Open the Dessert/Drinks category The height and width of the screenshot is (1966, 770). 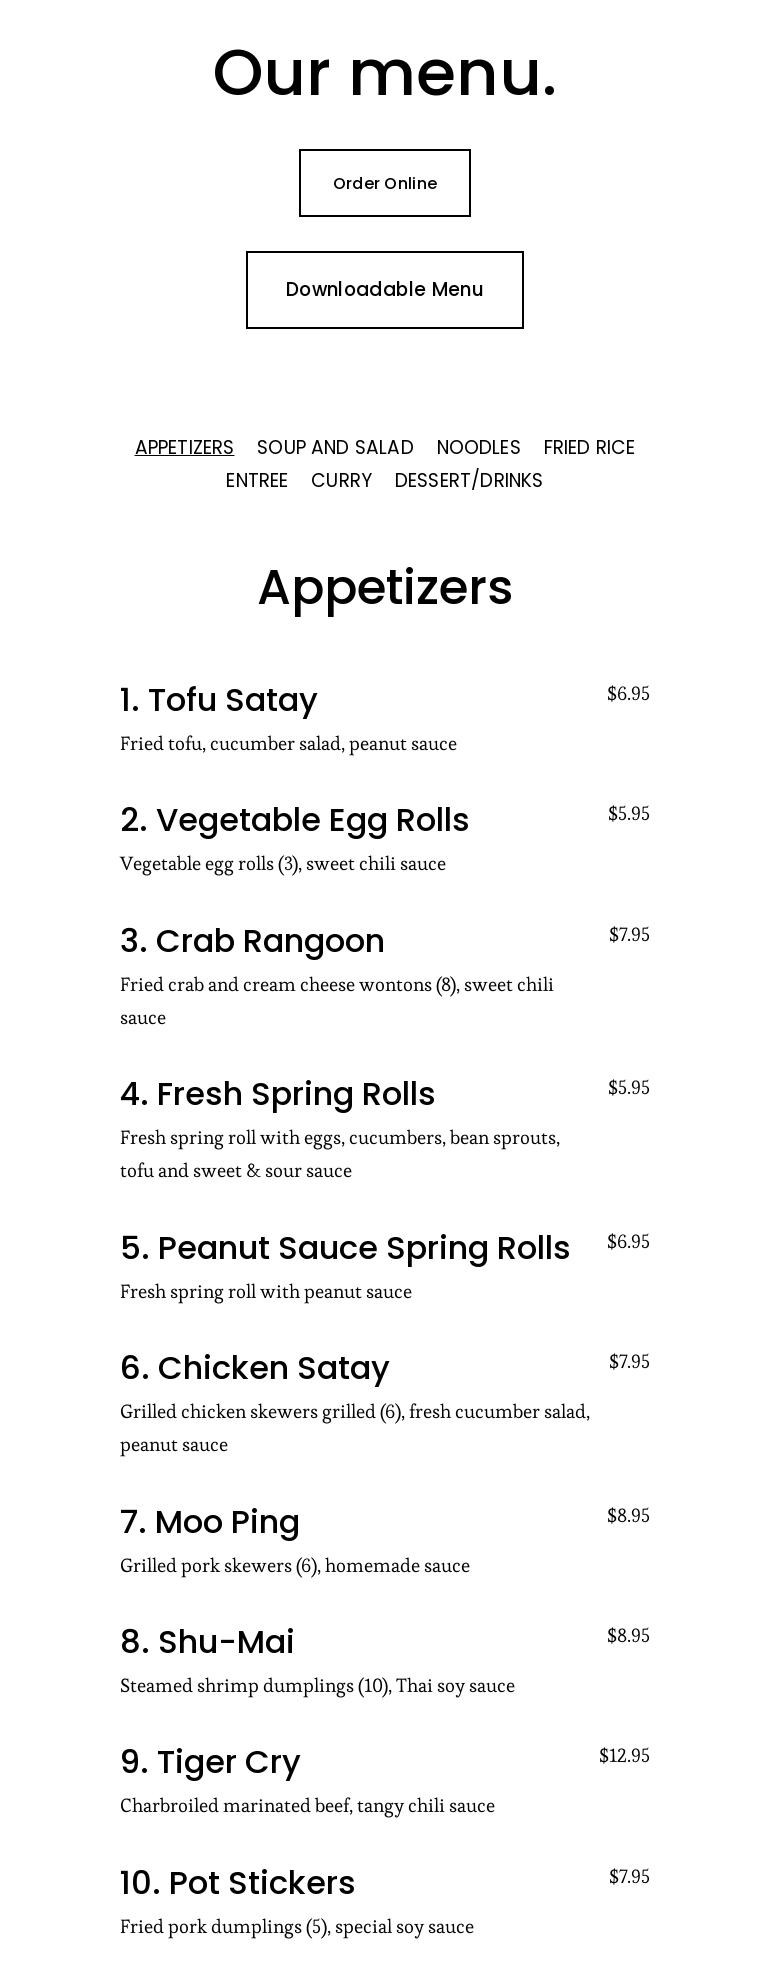pyautogui.click(x=468, y=480)
